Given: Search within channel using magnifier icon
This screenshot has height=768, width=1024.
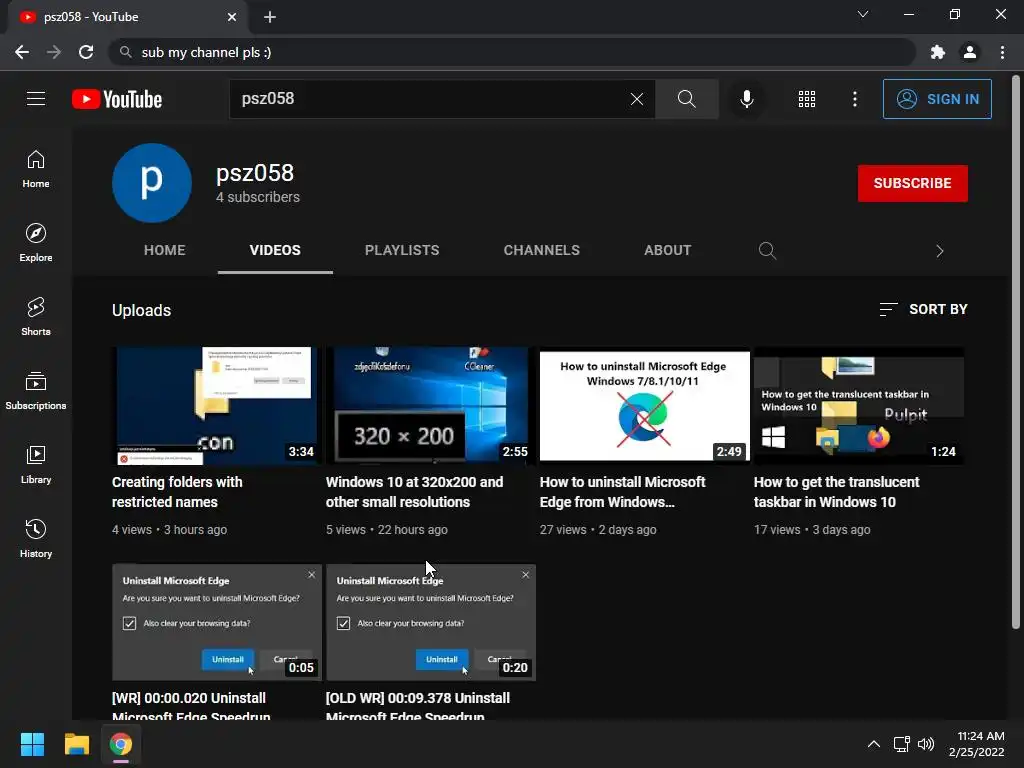Looking at the screenshot, I should point(767,251).
